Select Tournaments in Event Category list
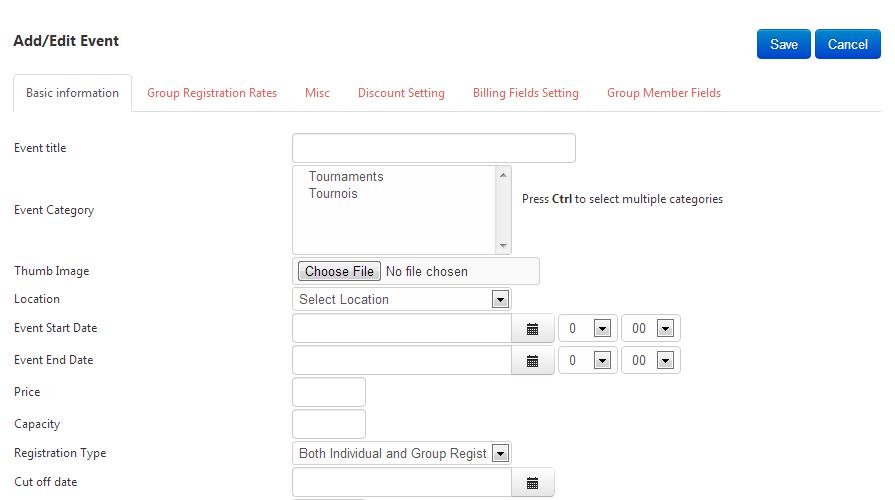 coord(346,177)
